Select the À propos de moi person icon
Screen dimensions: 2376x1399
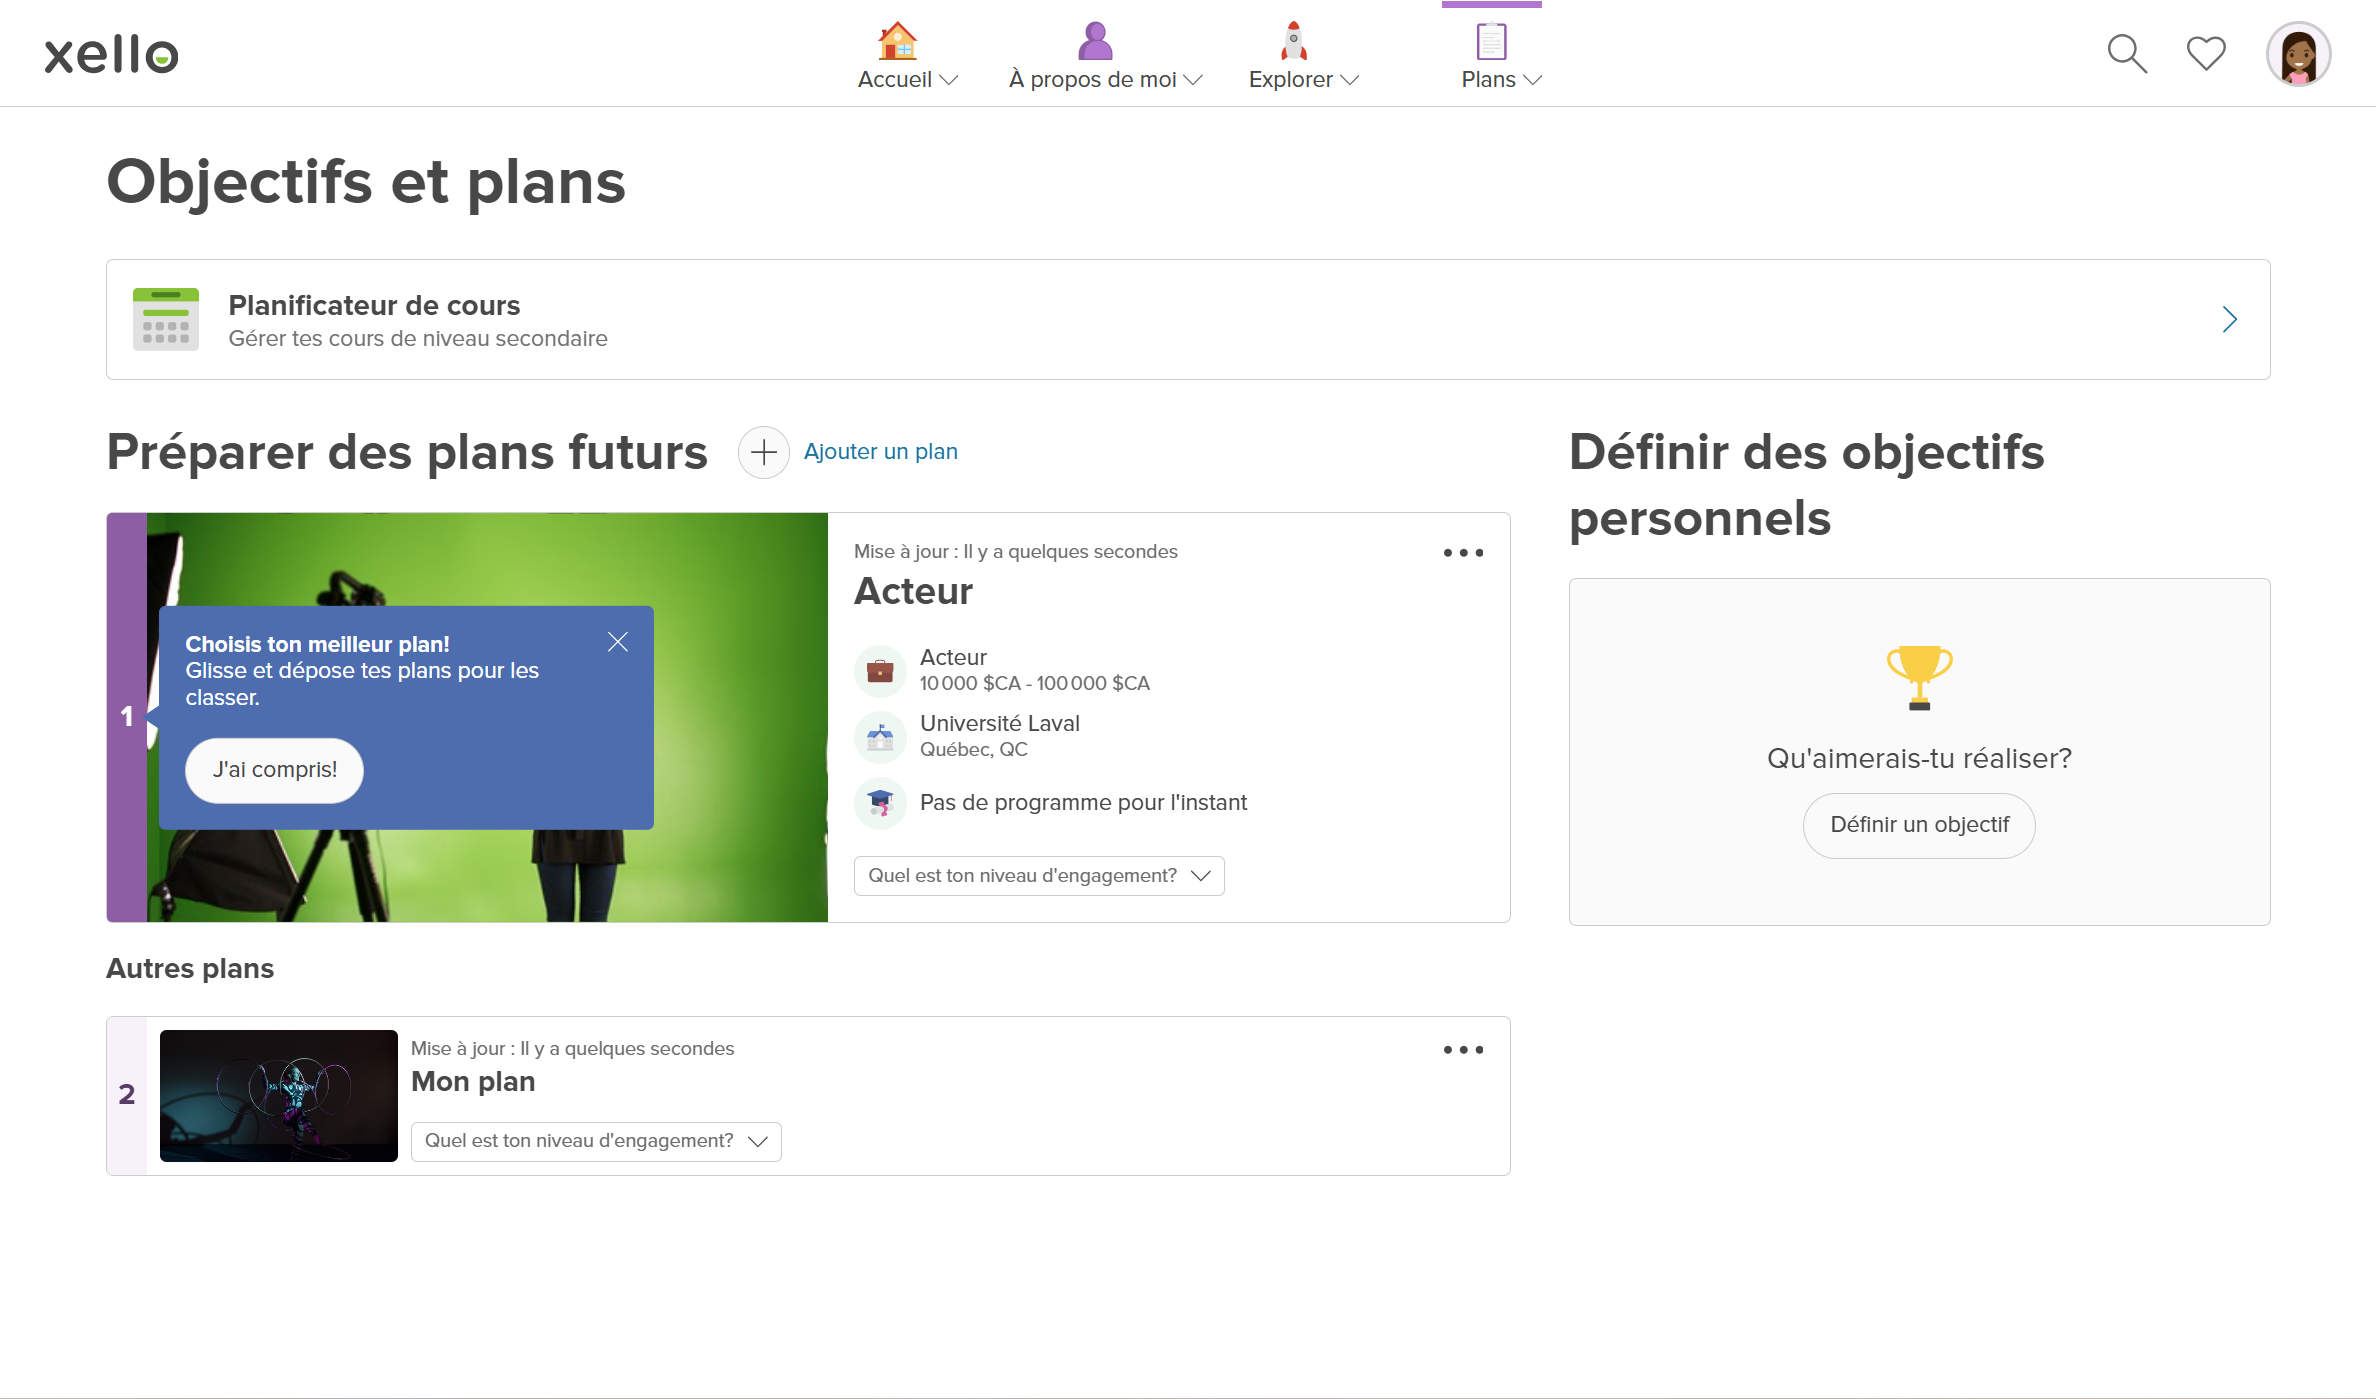click(x=1094, y=41)
